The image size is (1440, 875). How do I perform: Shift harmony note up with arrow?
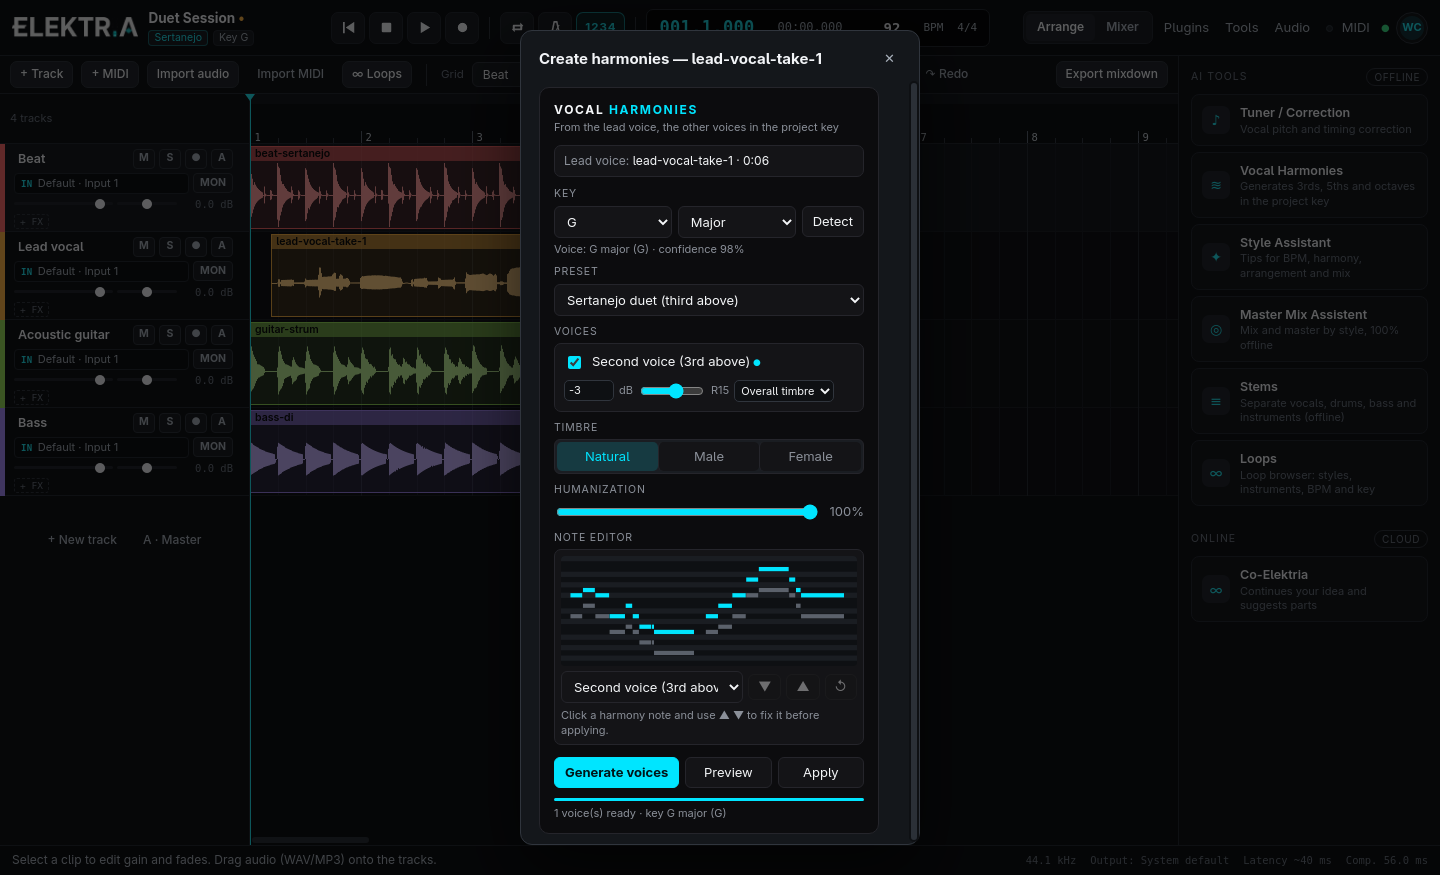tap(803, 687)
